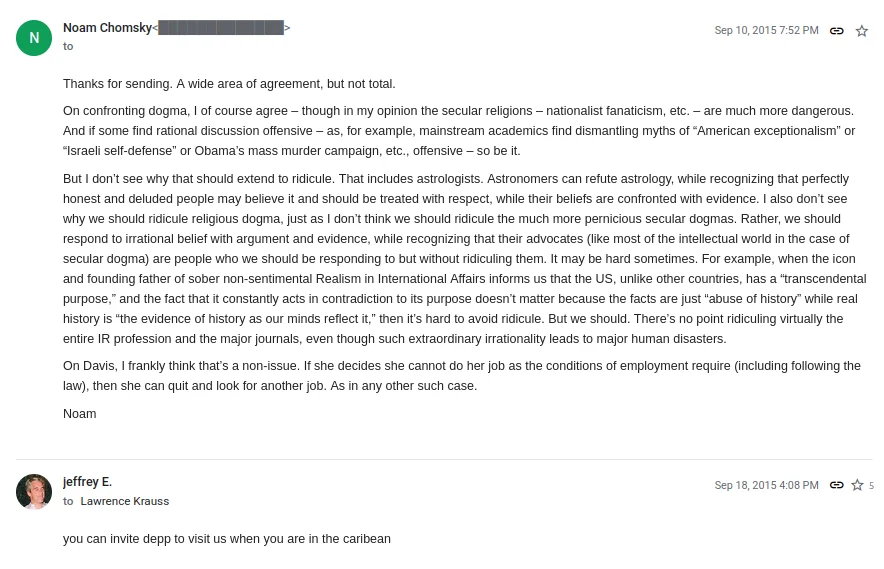
Task: Expand recipient details under Noam Chomsky
Action: pyautogui.click(x=68, y=46)
